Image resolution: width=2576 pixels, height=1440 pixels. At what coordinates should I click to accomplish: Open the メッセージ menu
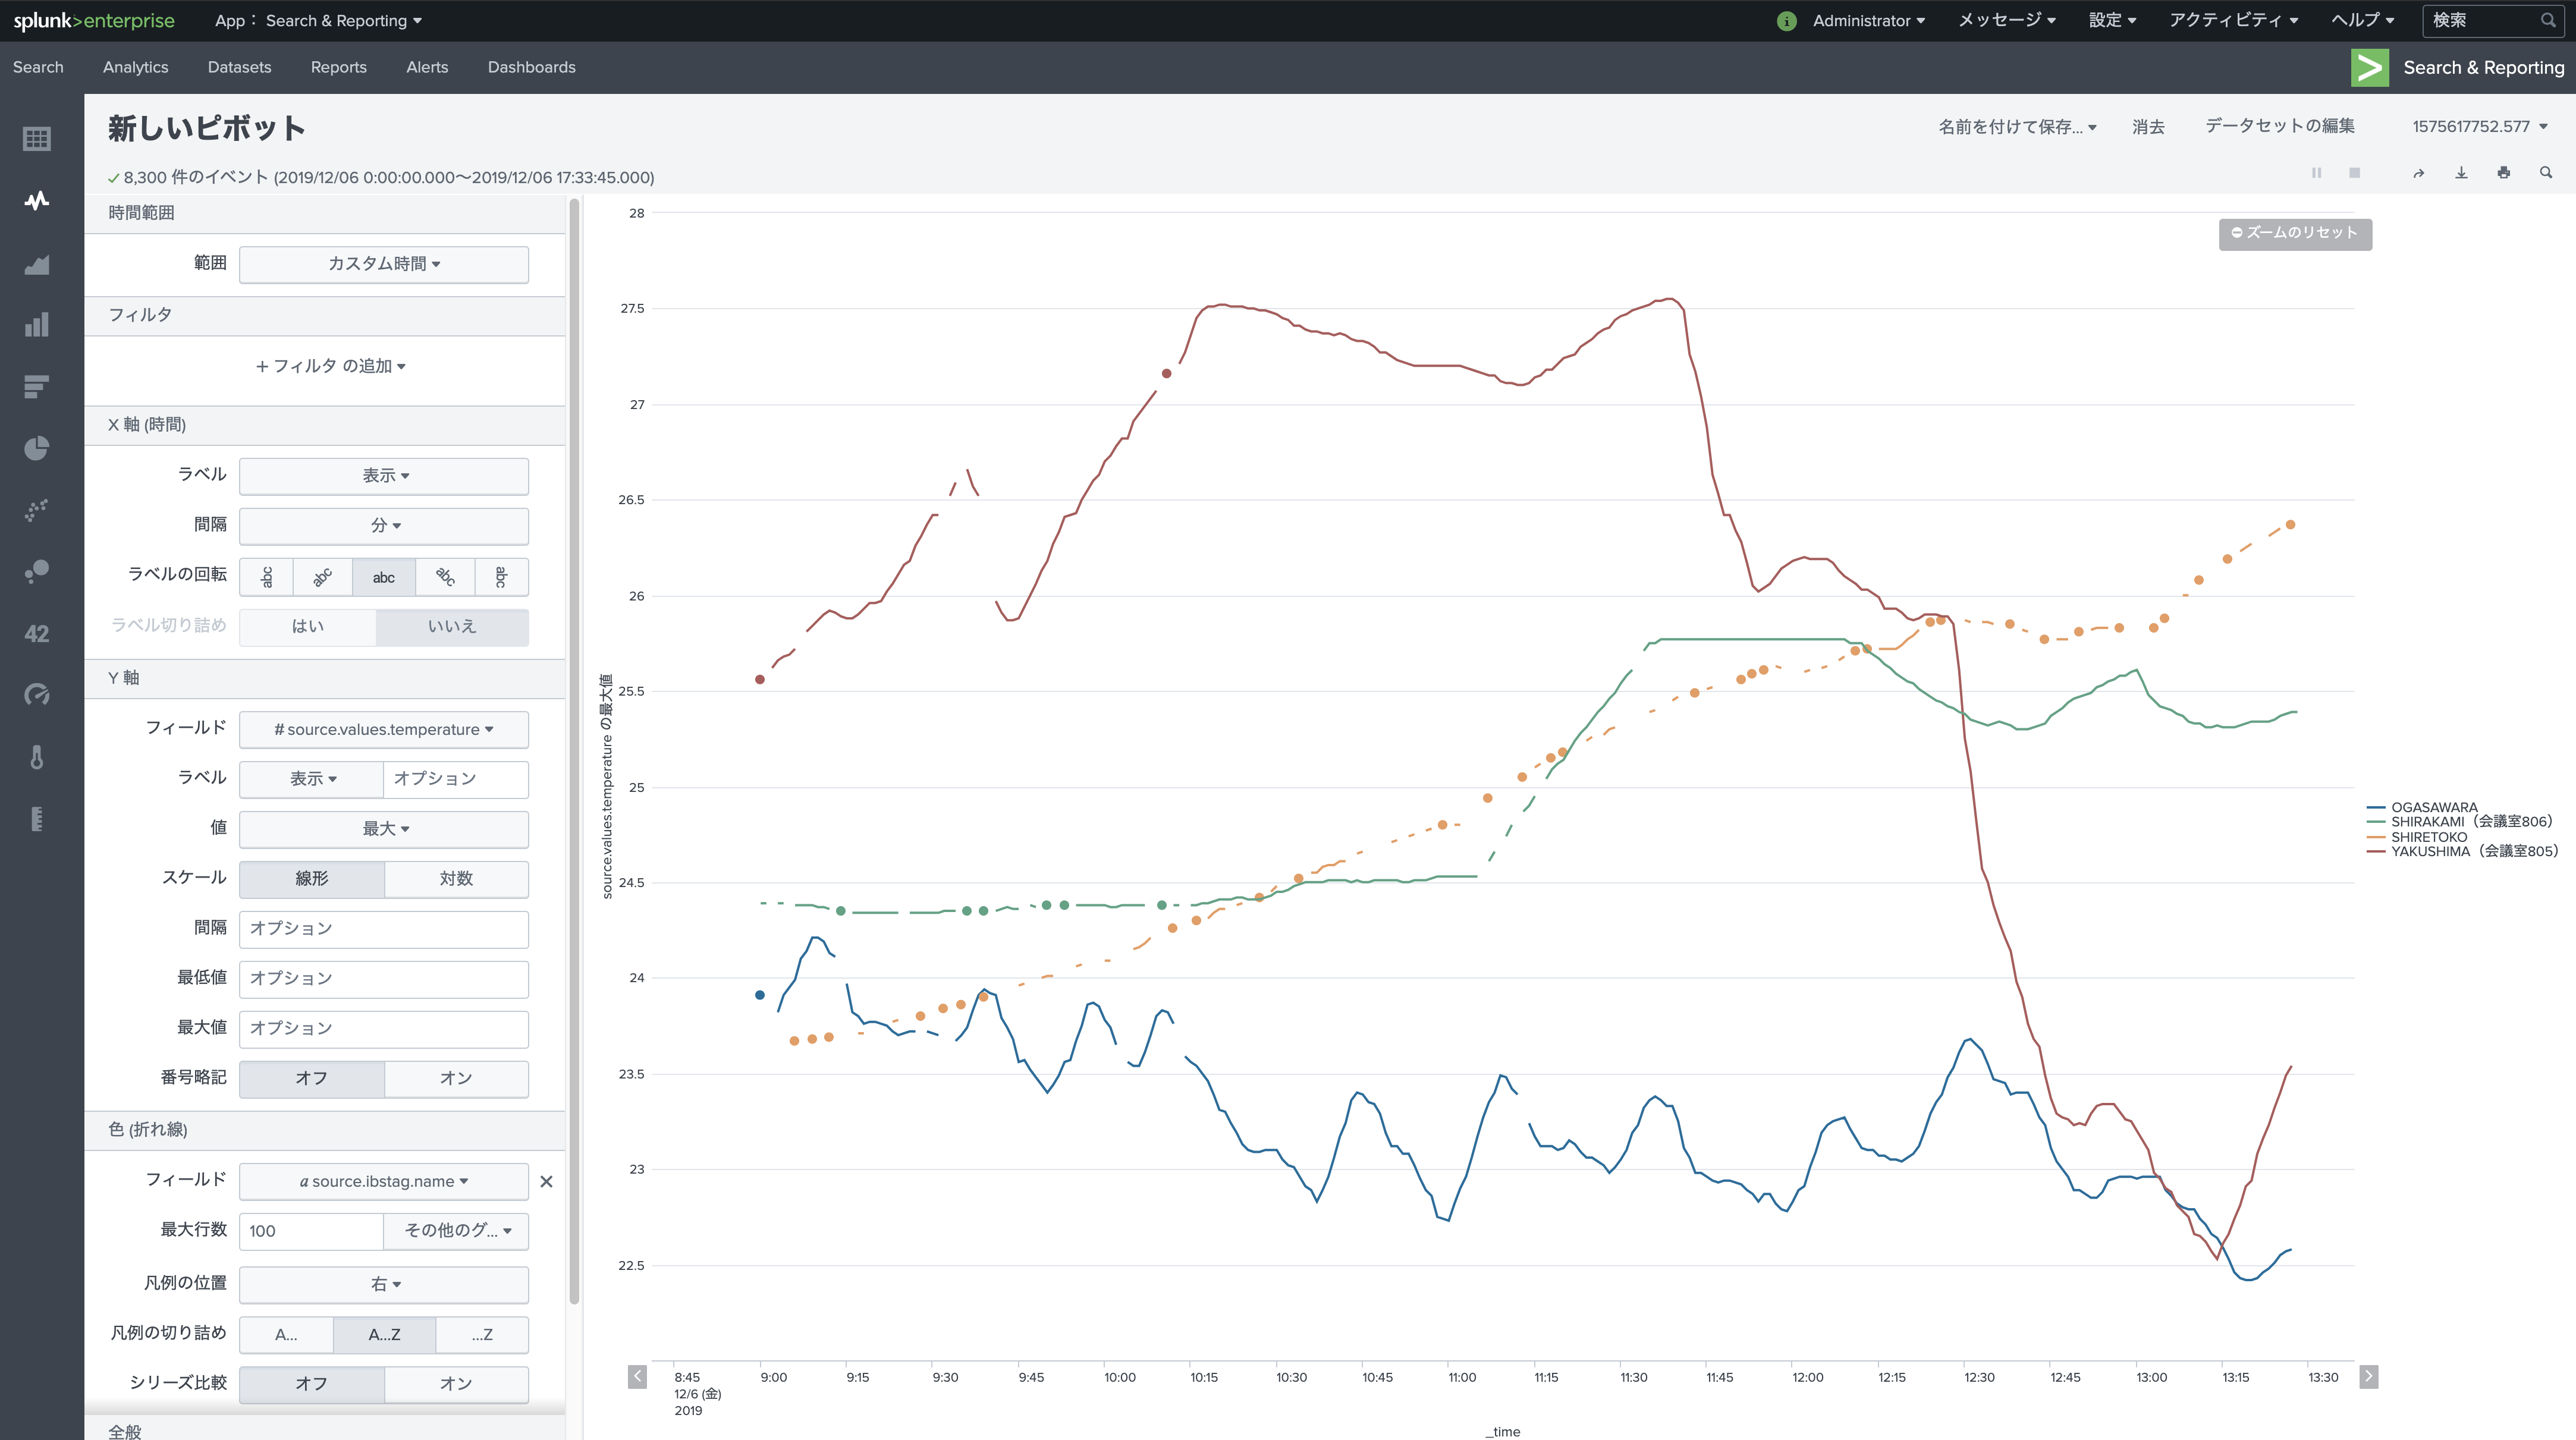click(x=2006, y=21)
